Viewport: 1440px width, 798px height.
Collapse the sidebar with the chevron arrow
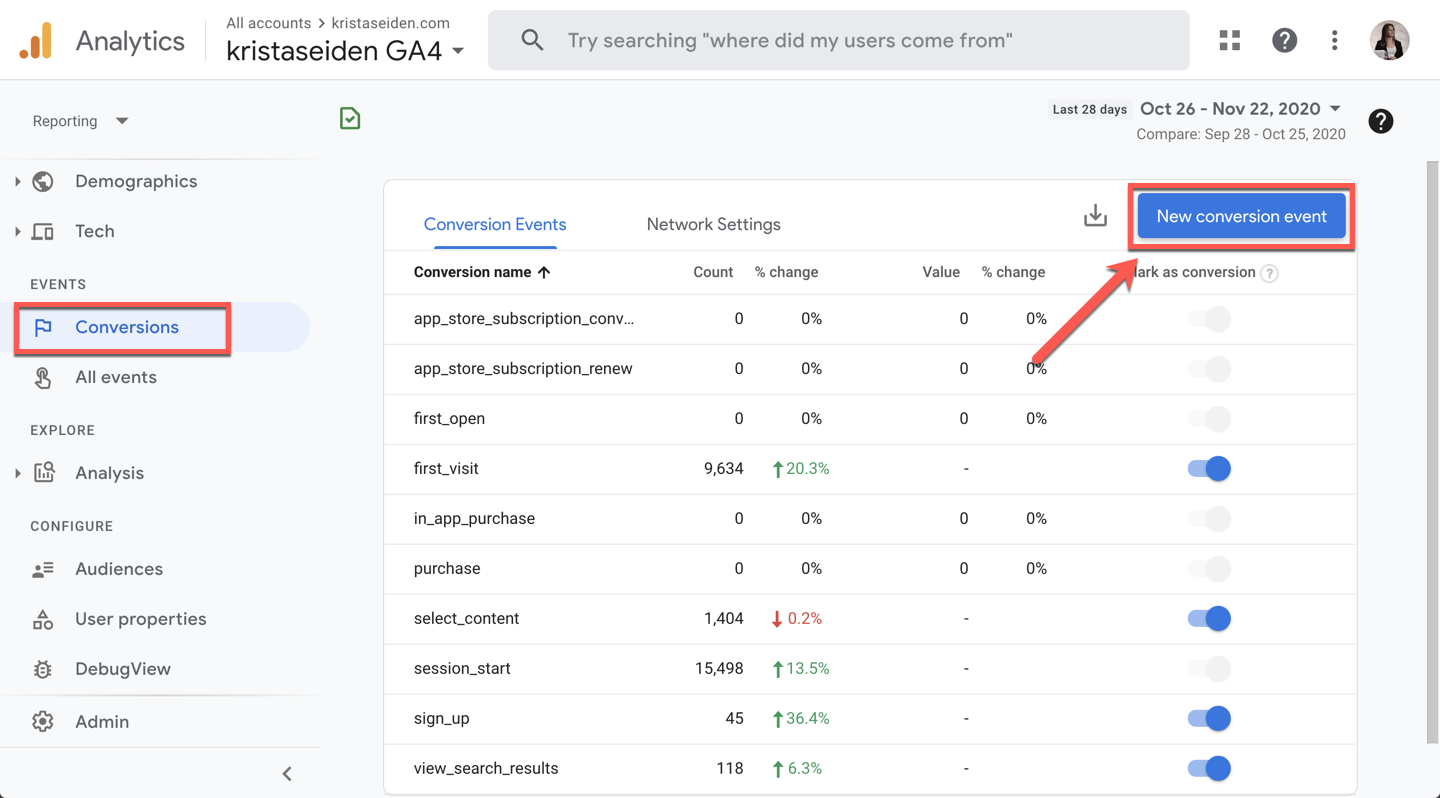287,773
